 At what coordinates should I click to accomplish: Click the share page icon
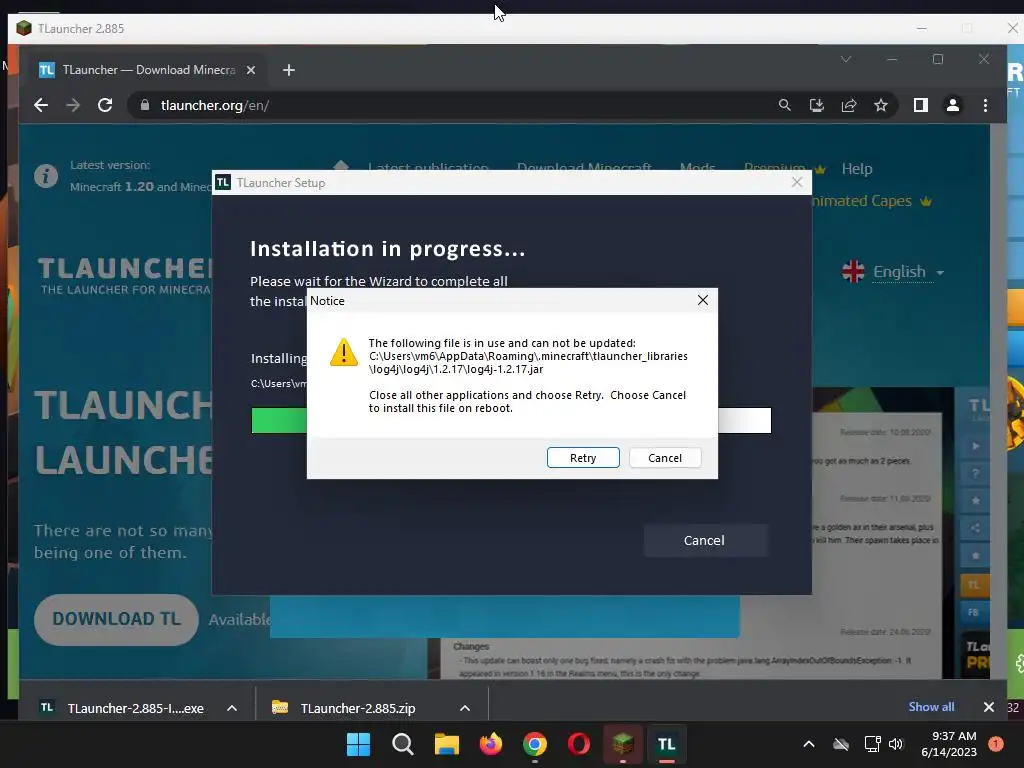point(849,105)
